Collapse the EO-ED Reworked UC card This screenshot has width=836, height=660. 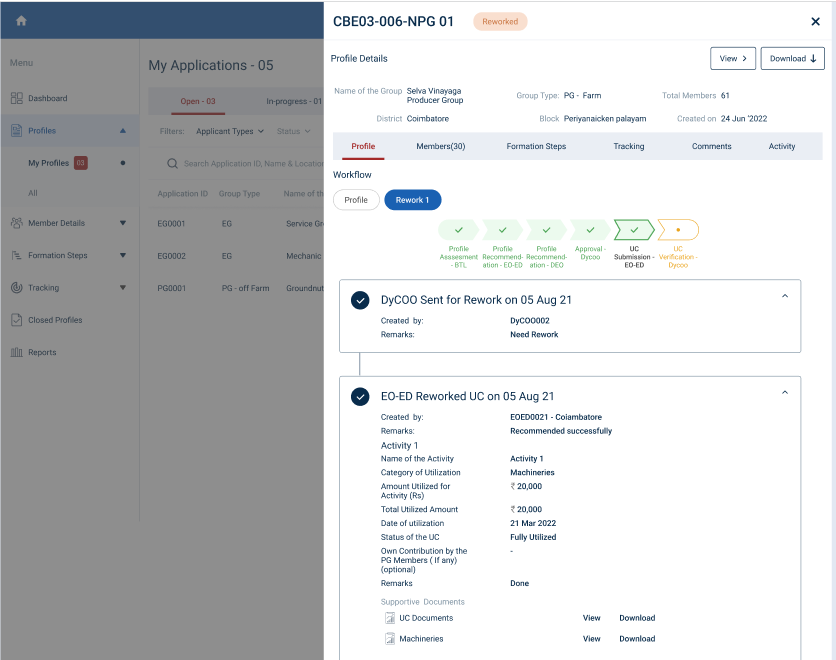click(x=784, y=393)
